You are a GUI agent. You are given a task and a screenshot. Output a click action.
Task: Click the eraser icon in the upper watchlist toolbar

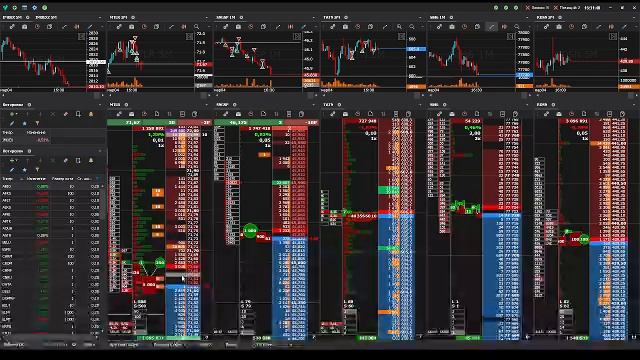(x=66, y=114)
